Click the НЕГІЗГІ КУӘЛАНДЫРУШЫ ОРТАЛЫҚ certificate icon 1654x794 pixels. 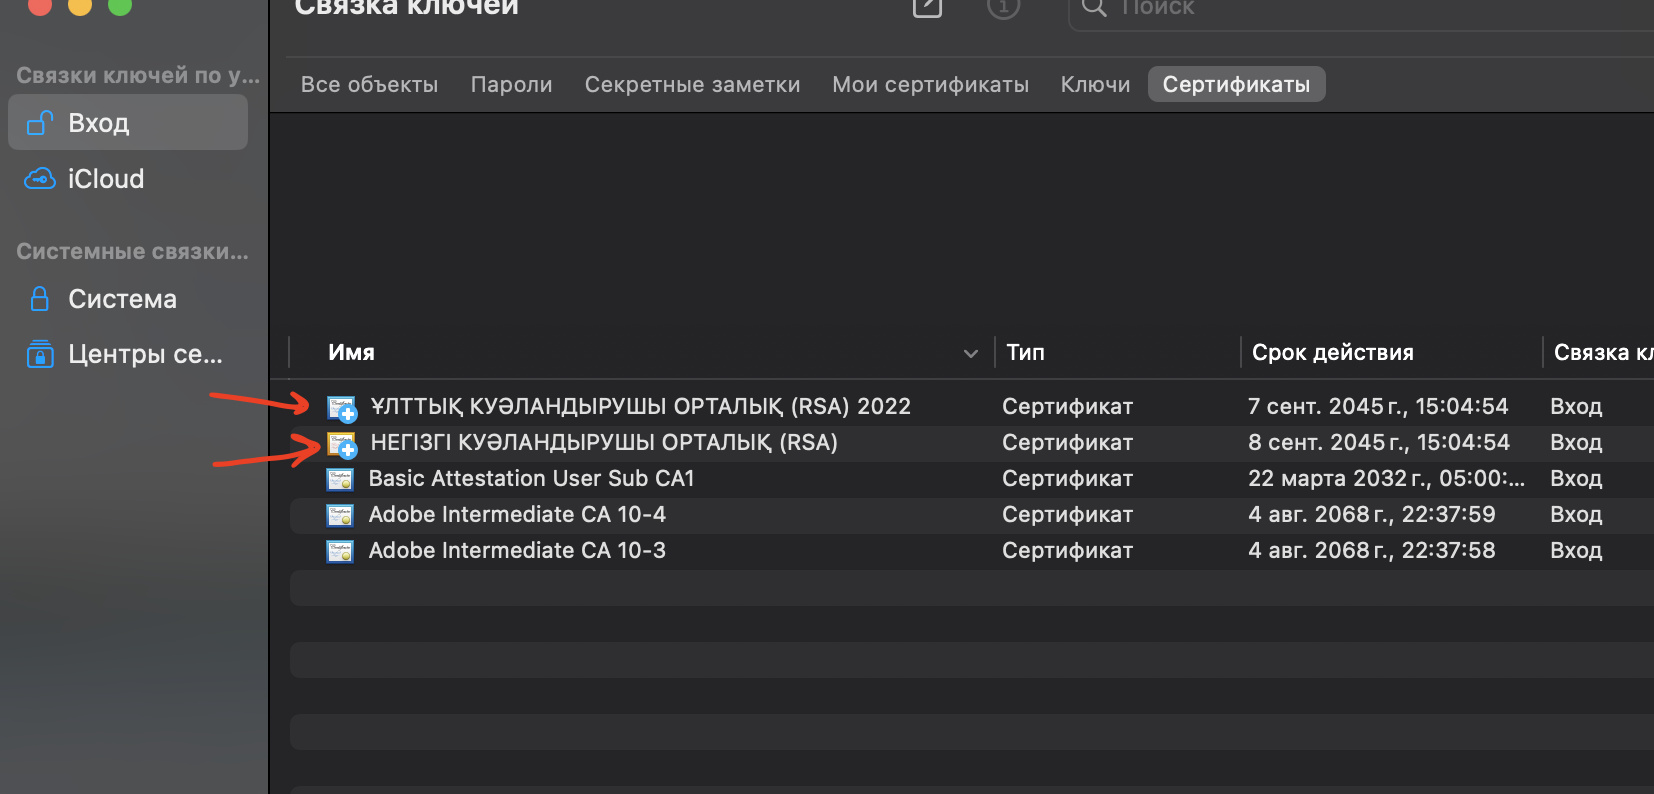click(341, 443)
